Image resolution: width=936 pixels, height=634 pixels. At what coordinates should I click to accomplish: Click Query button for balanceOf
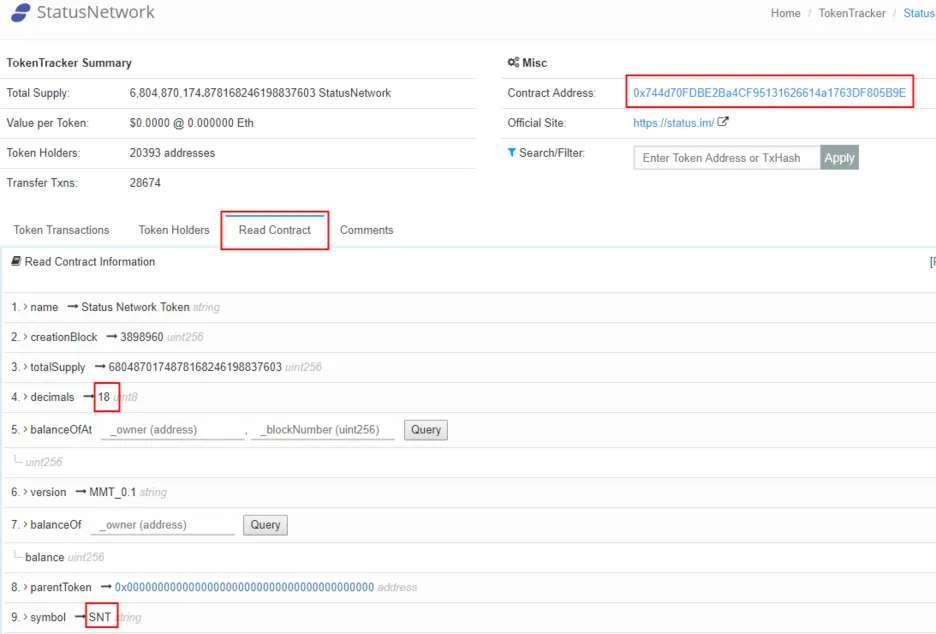tap(265, 525)
